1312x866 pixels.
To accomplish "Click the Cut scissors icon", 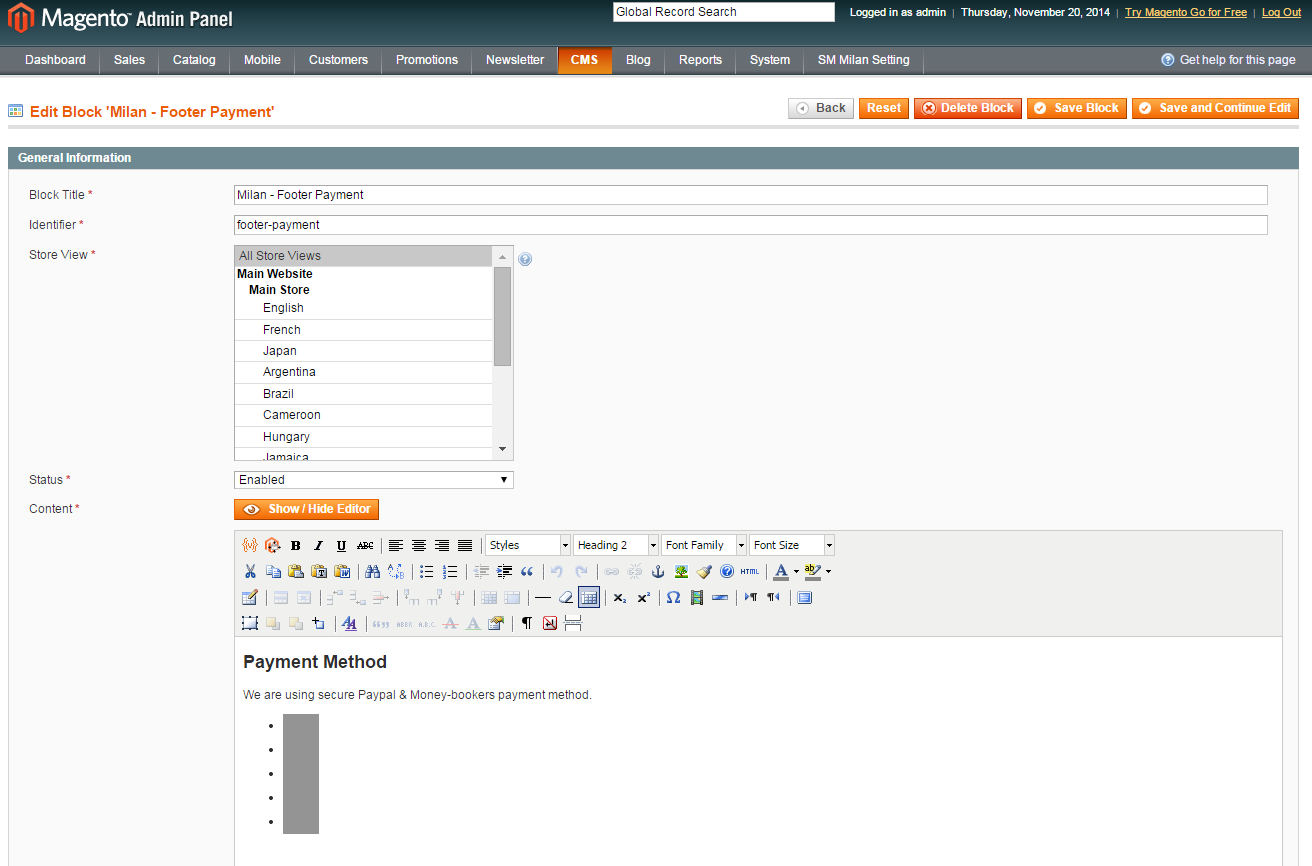I will coord(250,572).
